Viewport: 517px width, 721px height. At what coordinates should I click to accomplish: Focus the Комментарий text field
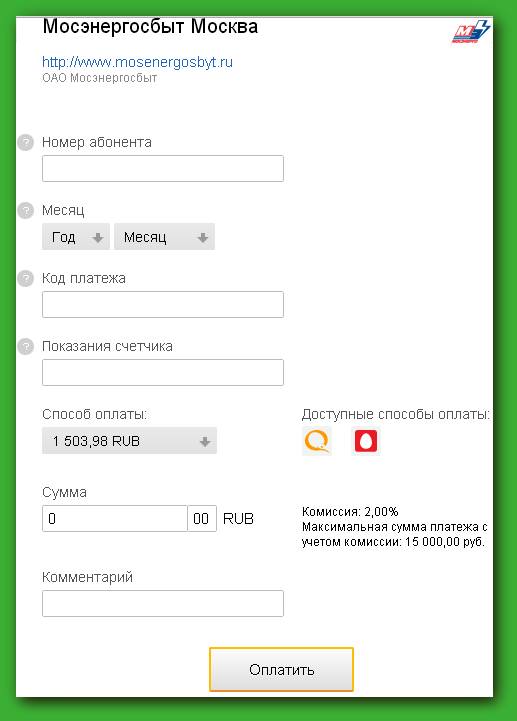[163, 603]
